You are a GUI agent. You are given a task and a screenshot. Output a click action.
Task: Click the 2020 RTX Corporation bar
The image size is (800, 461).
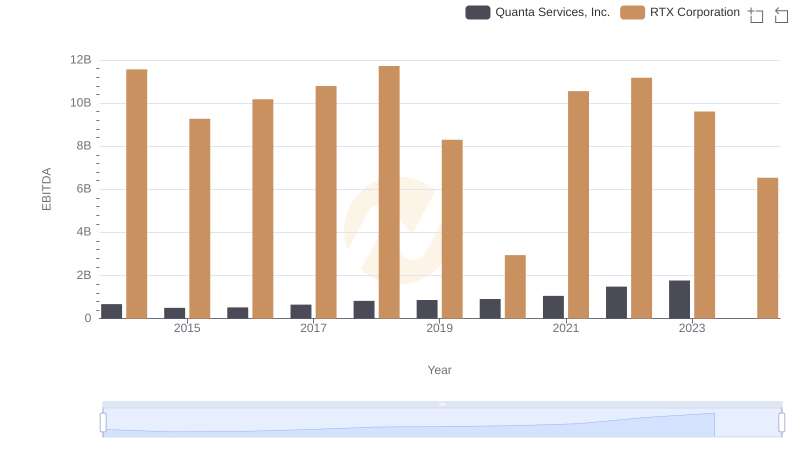click(x=515, y=286)
